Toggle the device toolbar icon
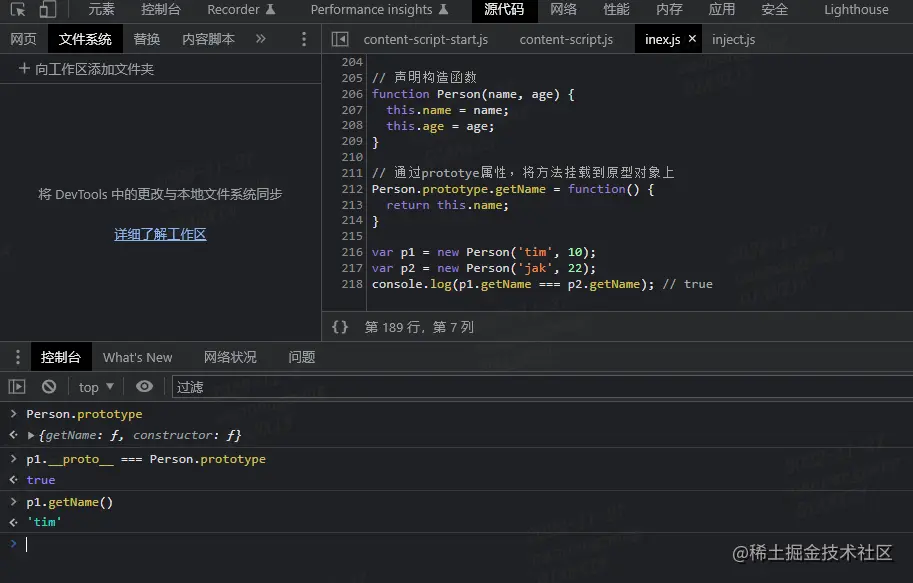This screenshot has height=583, width=913. [x=48, y=9]
